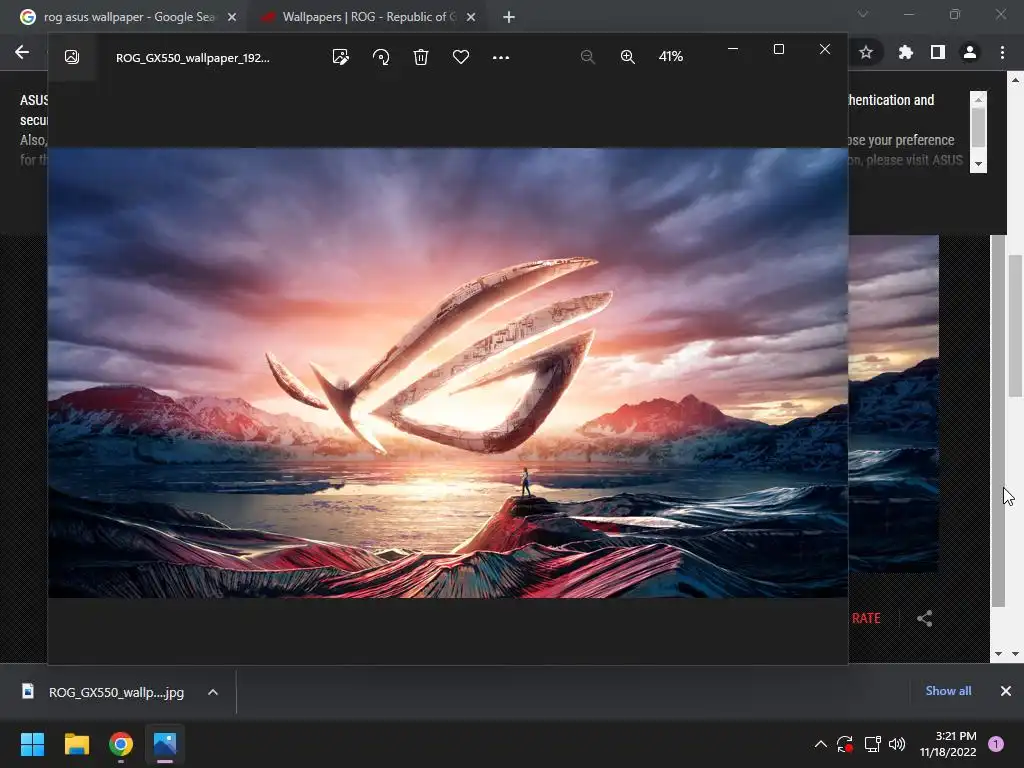Open the Edit image tool
The height and width of the screenshot is (768, 1024).
[341, 57]
